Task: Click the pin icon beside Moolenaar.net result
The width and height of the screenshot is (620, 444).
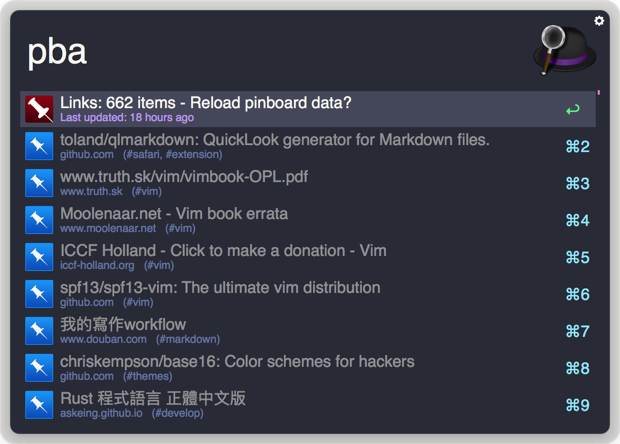Action: click(x=39, y=220)
